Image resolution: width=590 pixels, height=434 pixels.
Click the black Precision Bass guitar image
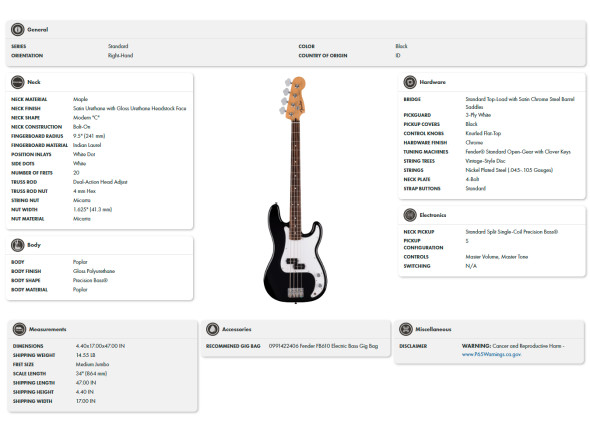click(295, 190)
